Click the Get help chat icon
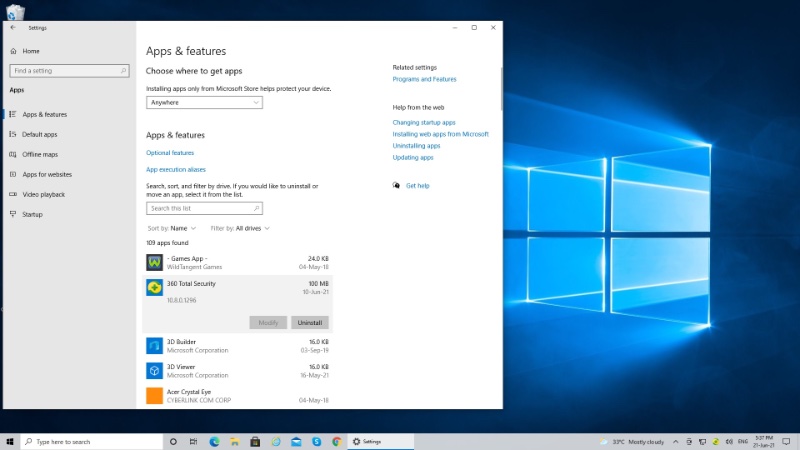The height and width of the screenshot is (450, 800). tap(397, 185)
